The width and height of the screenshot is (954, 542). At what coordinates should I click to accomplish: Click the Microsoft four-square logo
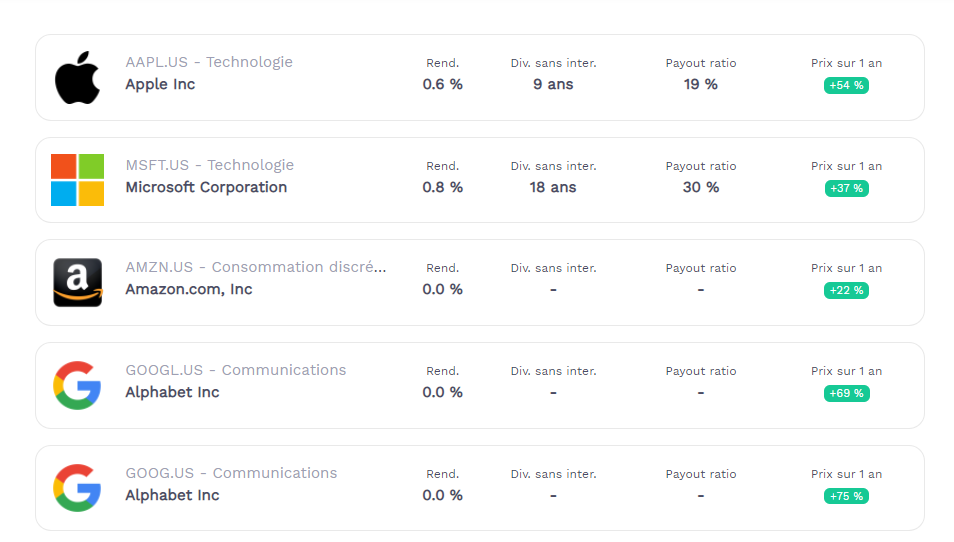tap(77, 180)
